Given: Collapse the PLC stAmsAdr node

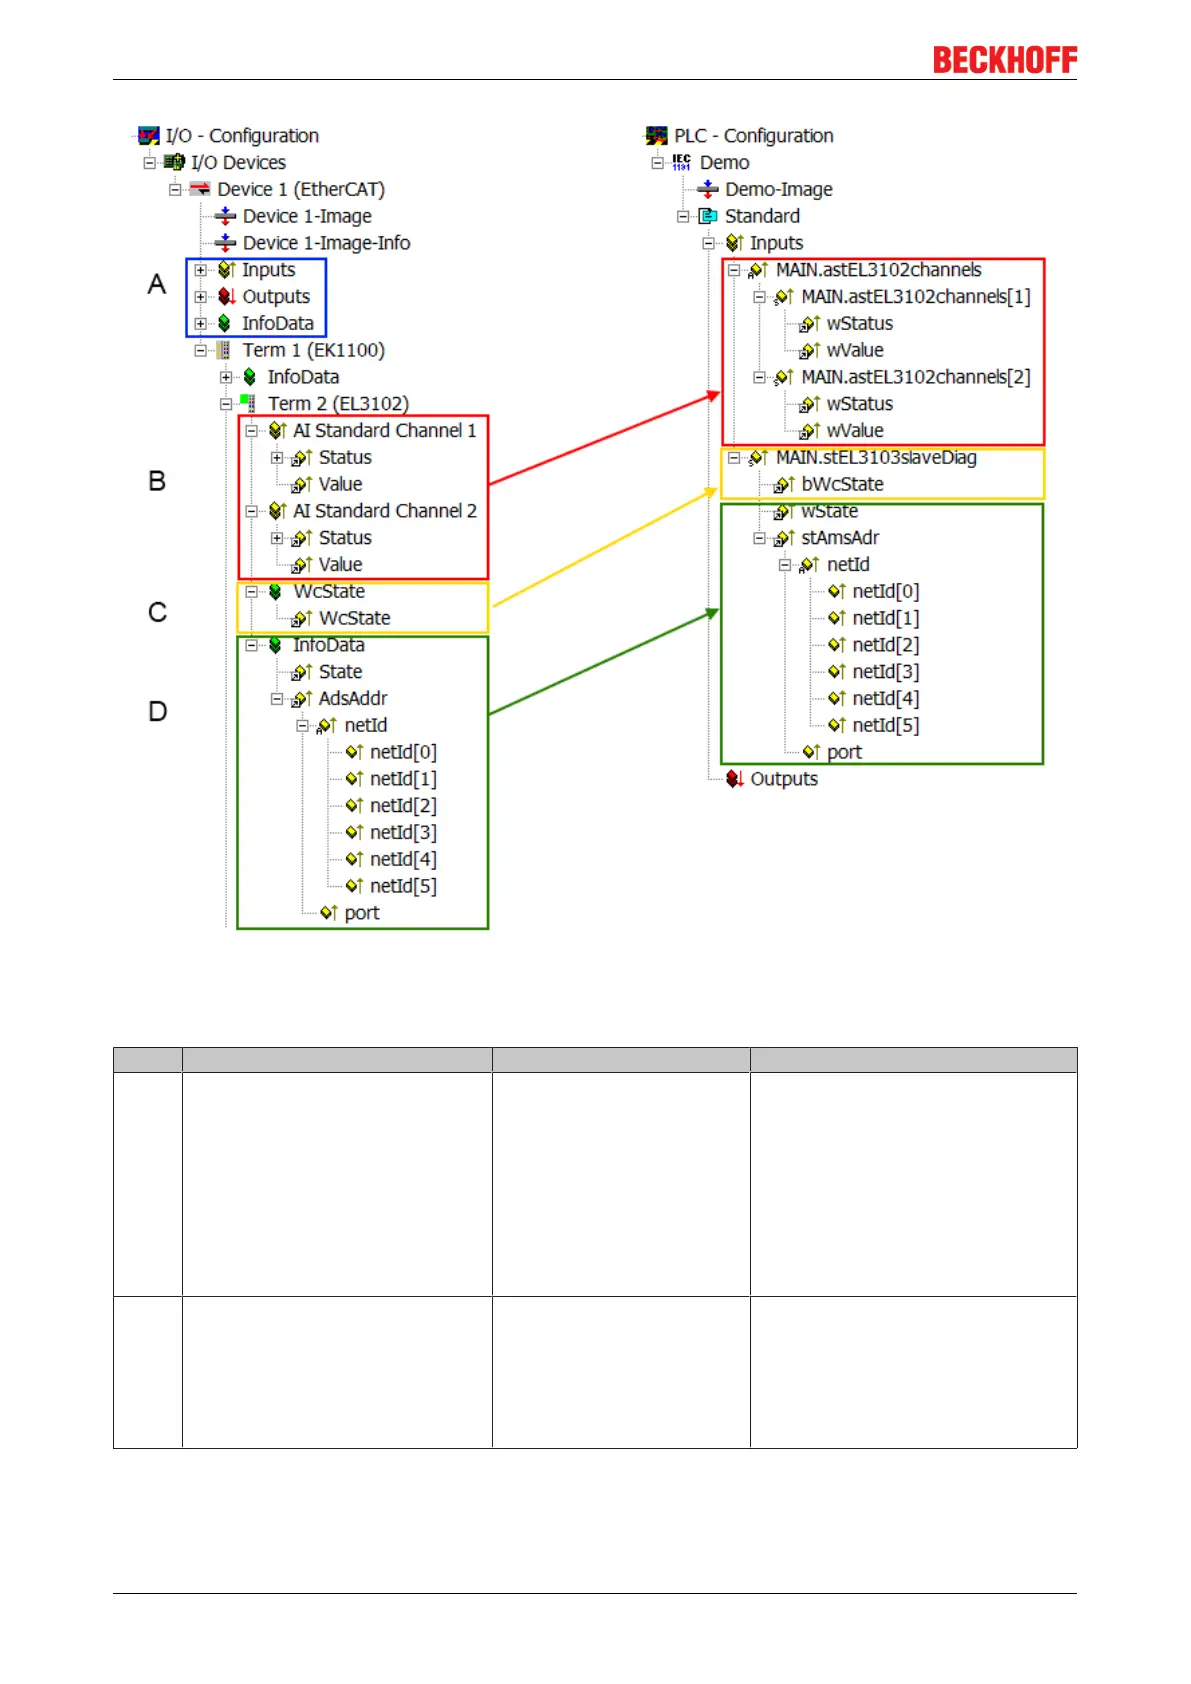Looking at the screenshot, I should tap(759, 538).
